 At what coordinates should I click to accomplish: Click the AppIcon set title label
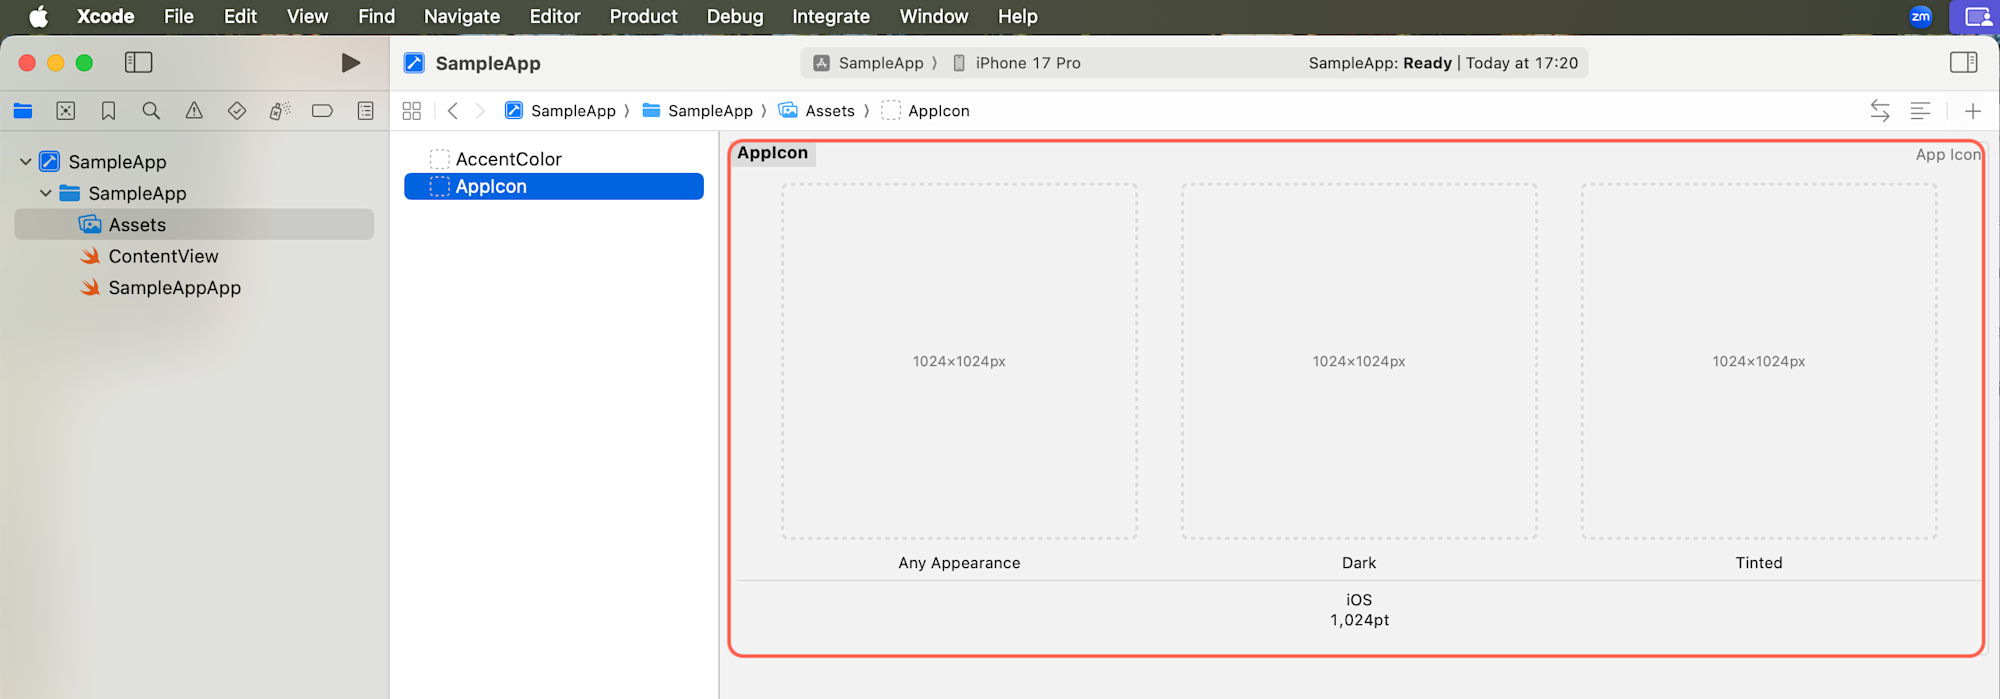[772, 153]
